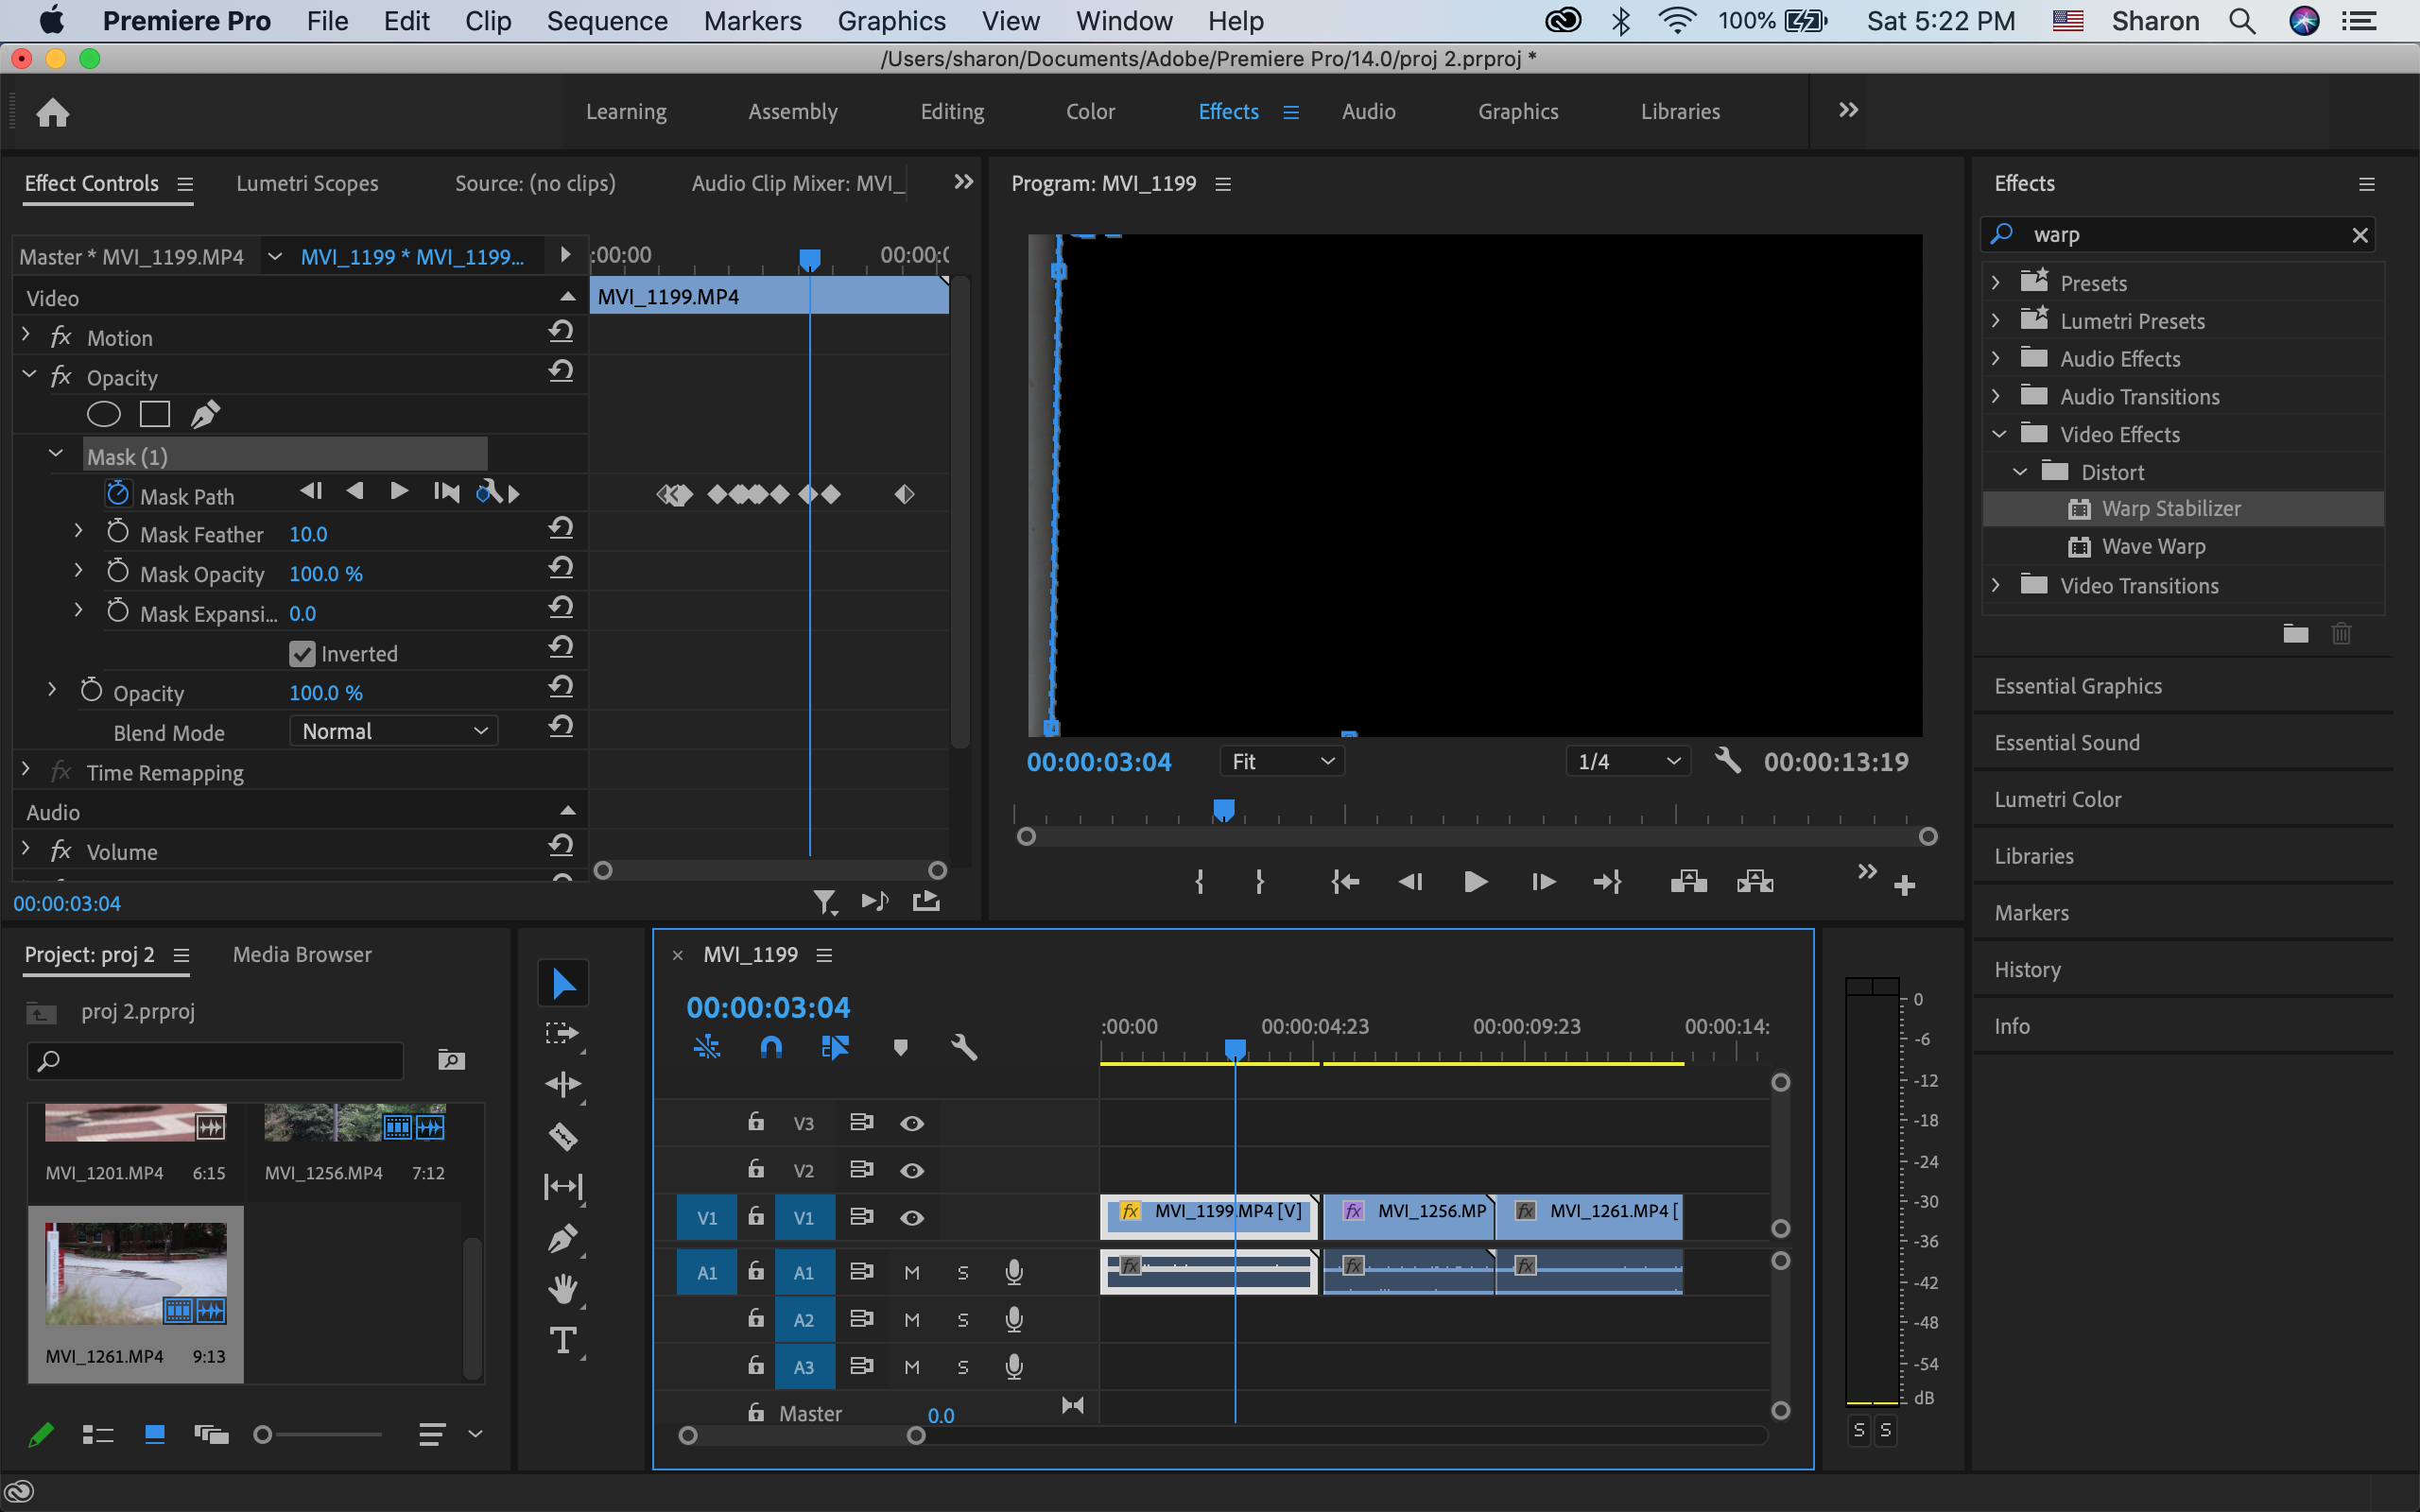Select the Type tool
Viewport: 2420px width, 1512px height.
click(x=563, y=1341)
